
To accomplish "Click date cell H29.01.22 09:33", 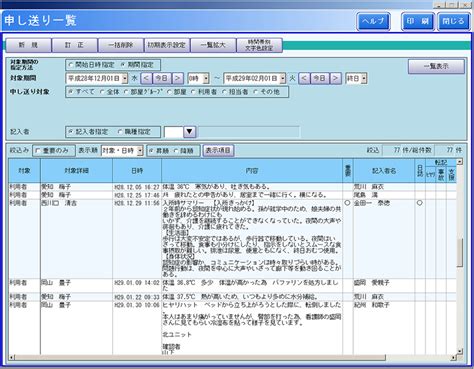I will pyautogui.click(x=137, y=297).
